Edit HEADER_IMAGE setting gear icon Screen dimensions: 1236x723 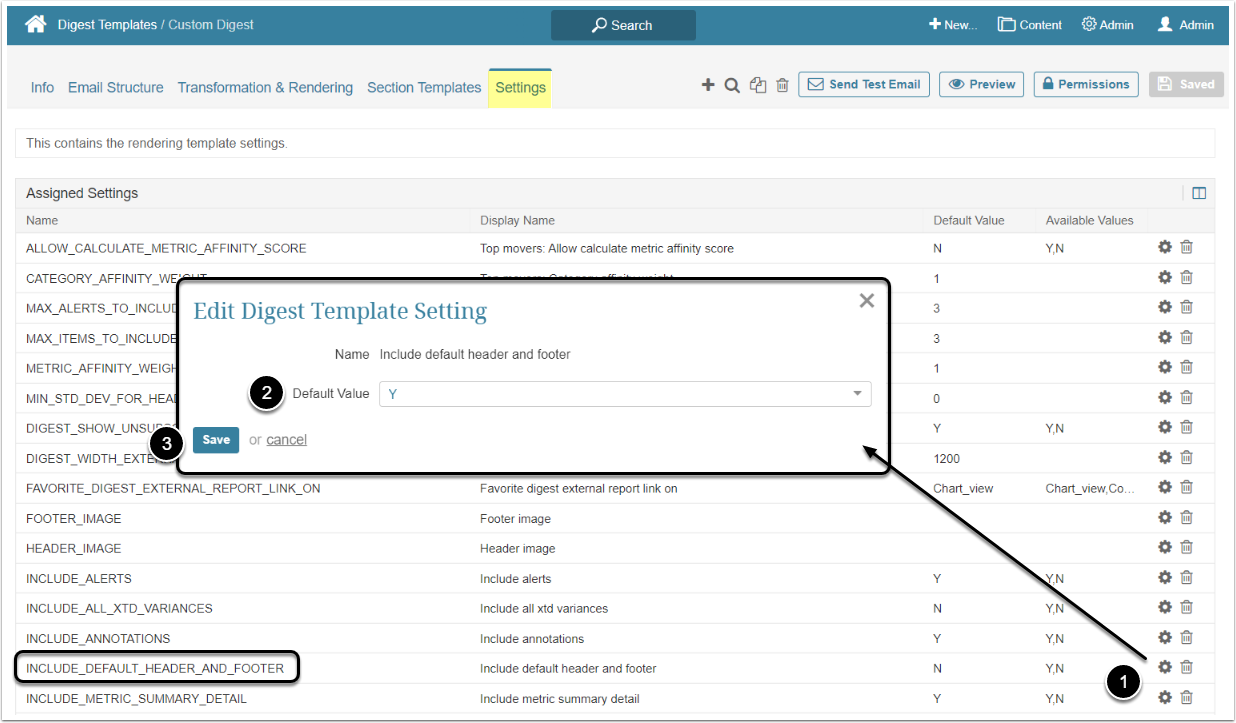coord(1165,547)
